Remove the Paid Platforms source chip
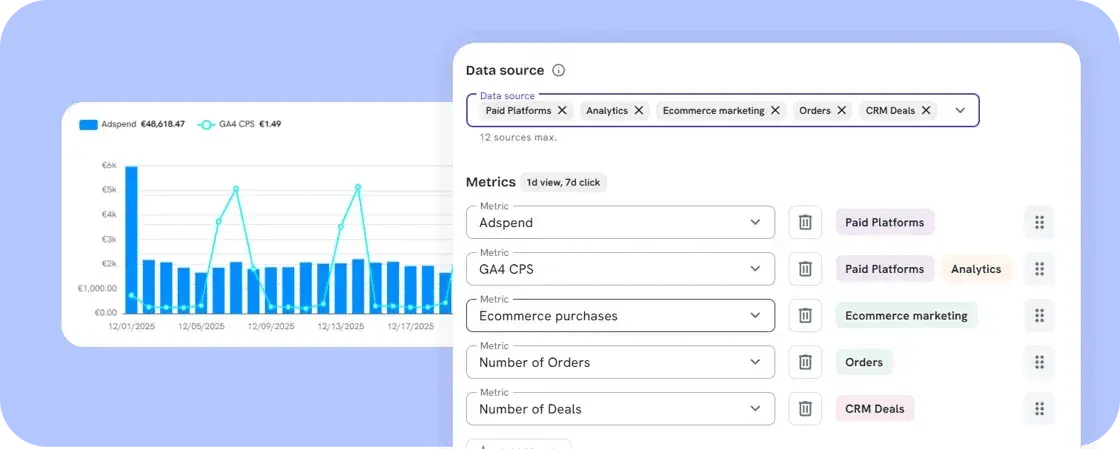 562,111
